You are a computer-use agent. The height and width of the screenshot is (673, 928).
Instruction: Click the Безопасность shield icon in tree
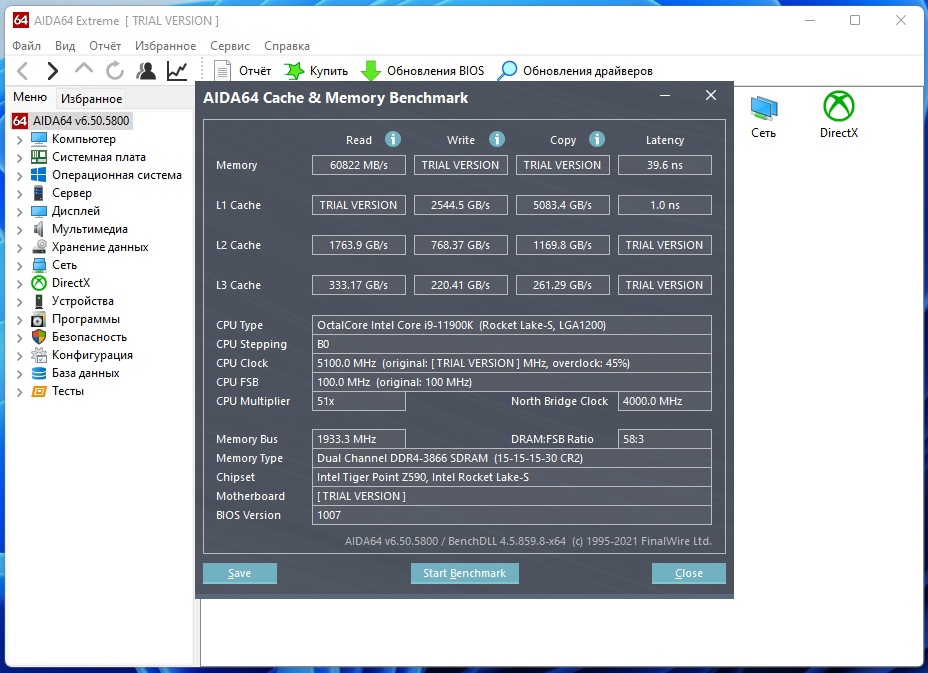(x=38, y=337)
